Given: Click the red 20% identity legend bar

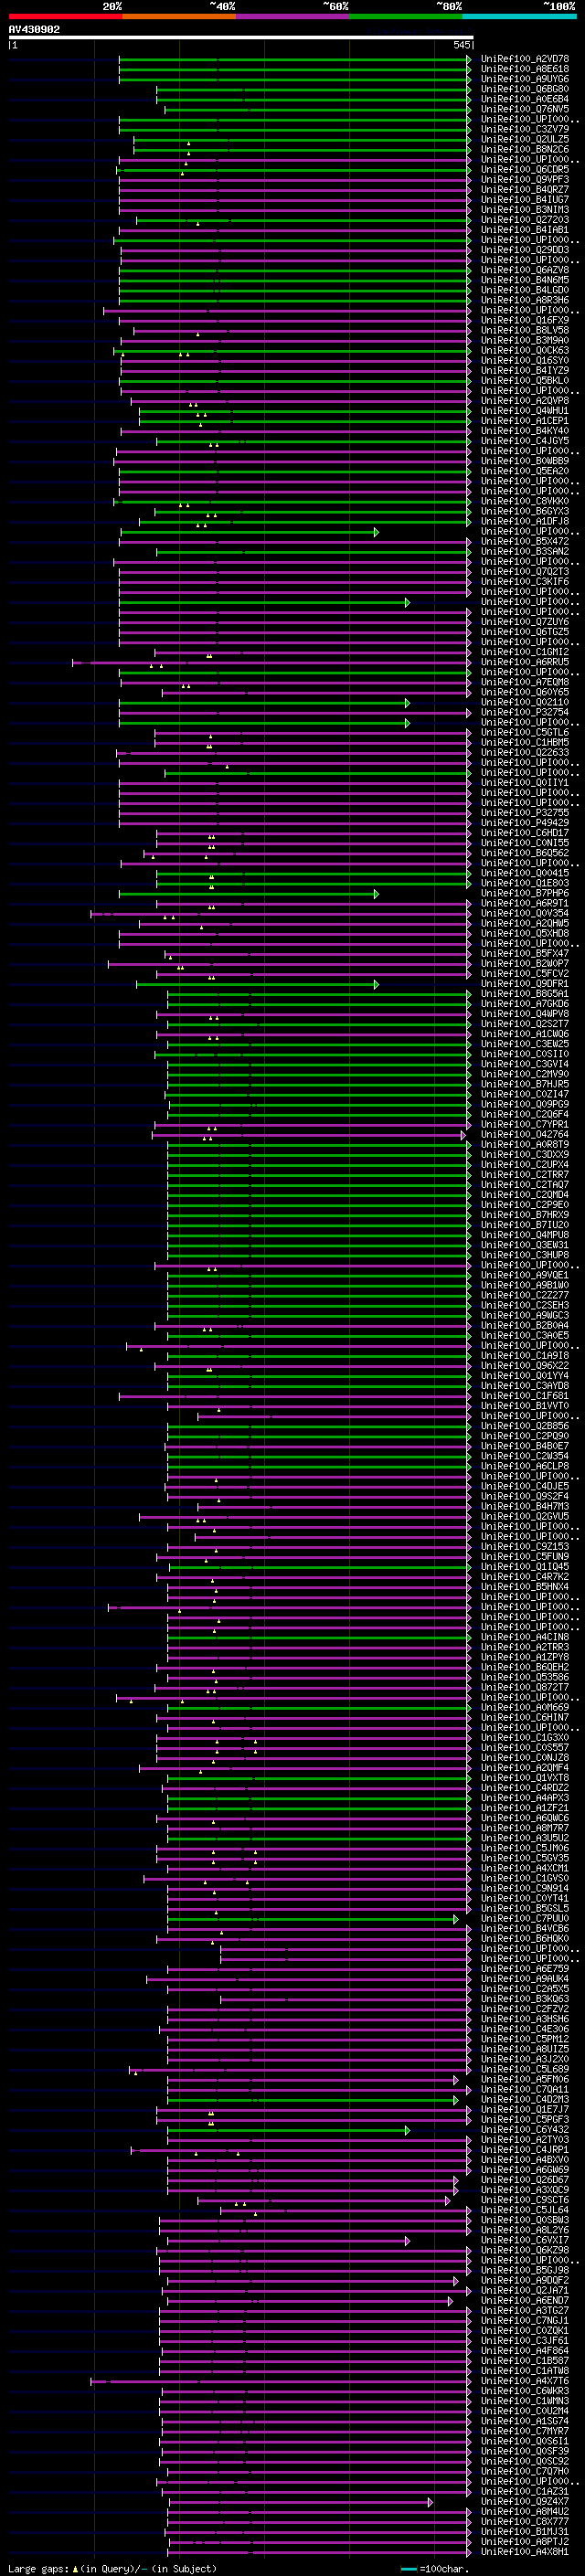Looking at the screenshot, I should (x=65, y=16).
